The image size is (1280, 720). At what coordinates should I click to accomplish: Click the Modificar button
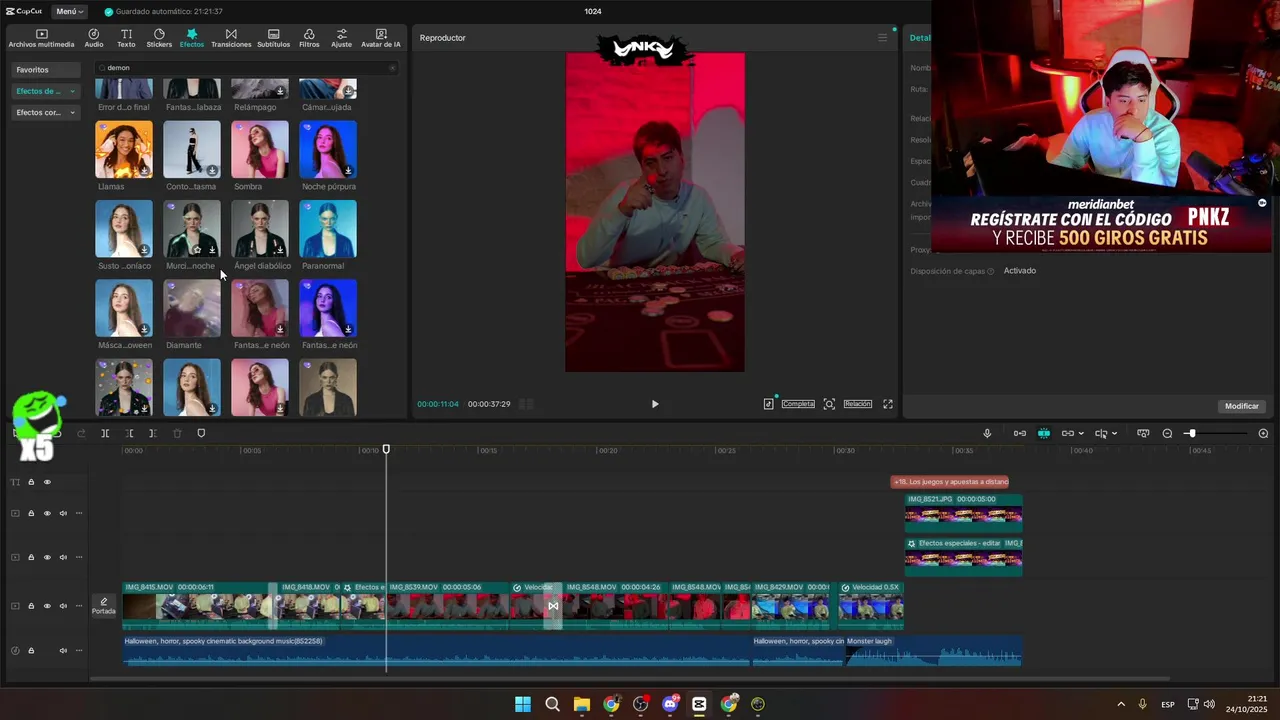pos(1242,406)
